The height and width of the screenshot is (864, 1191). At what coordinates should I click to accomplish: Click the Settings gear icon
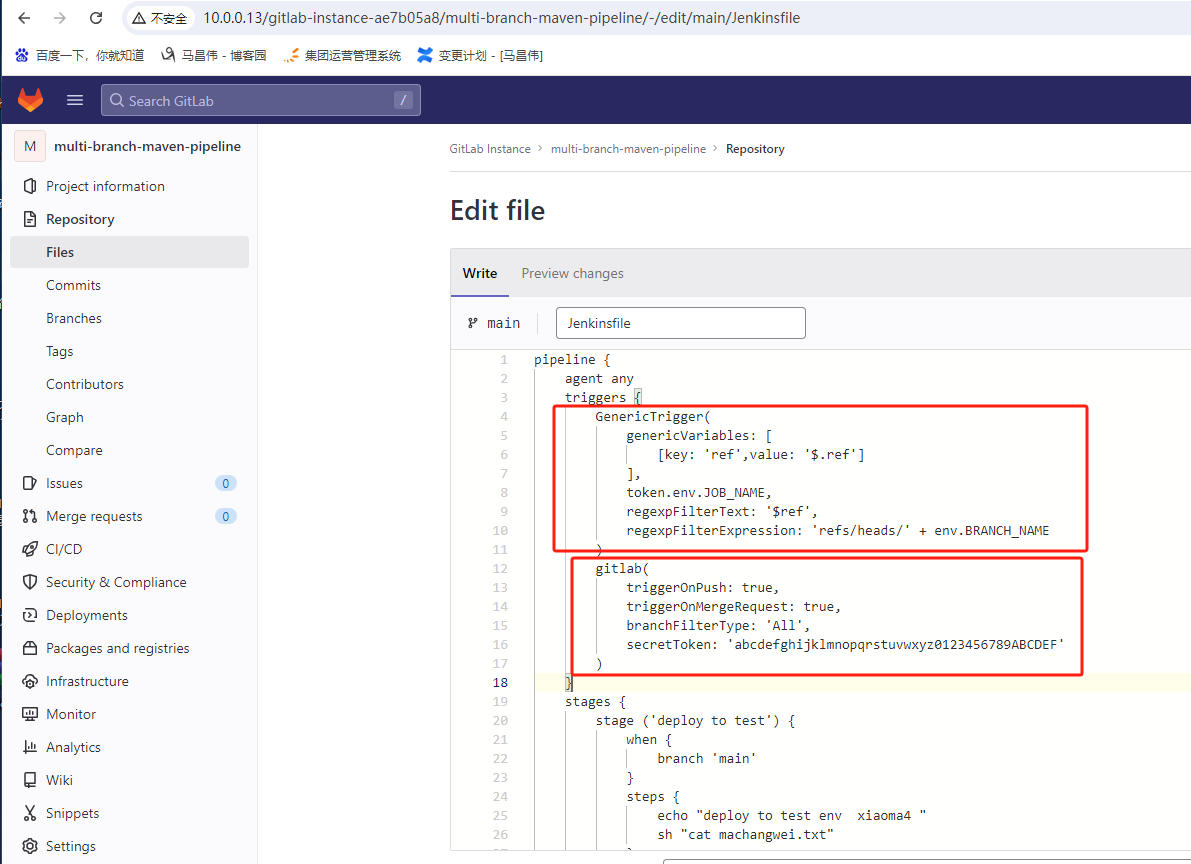(30, 846)
